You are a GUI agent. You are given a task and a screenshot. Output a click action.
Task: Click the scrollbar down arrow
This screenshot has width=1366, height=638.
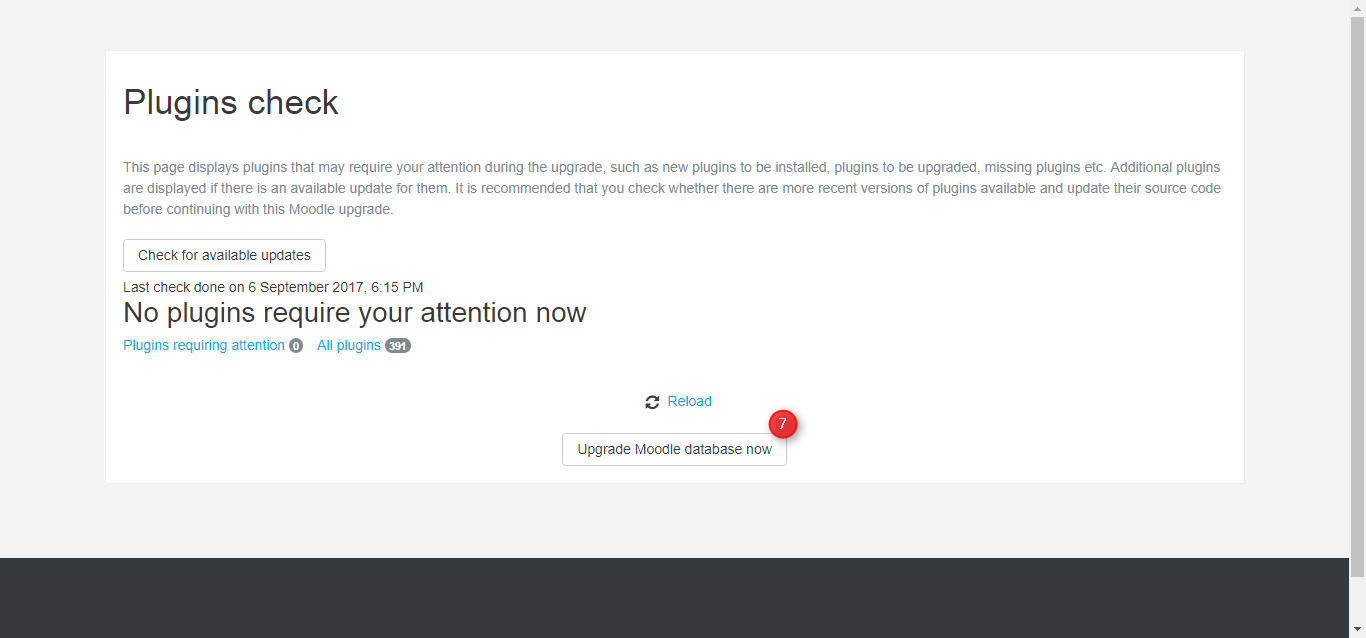coord(1357,630)
